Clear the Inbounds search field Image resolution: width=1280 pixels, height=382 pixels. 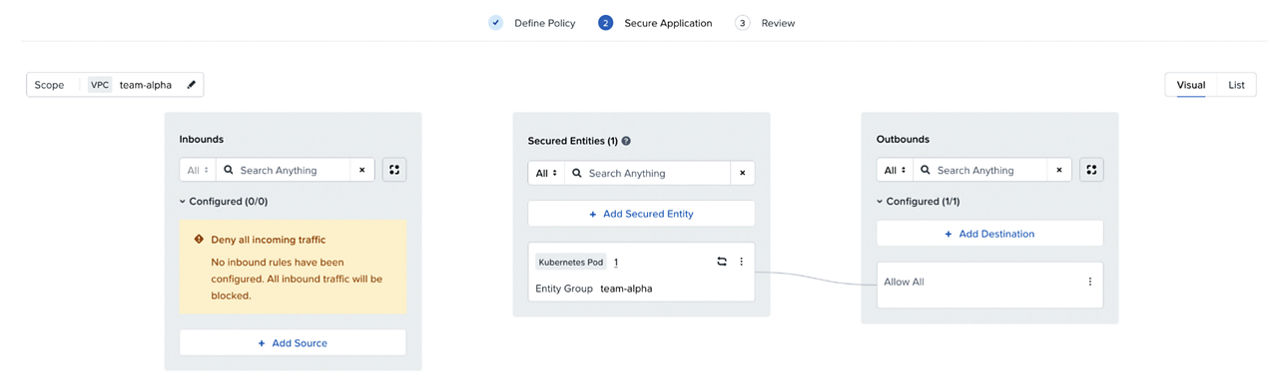(362, 170)
